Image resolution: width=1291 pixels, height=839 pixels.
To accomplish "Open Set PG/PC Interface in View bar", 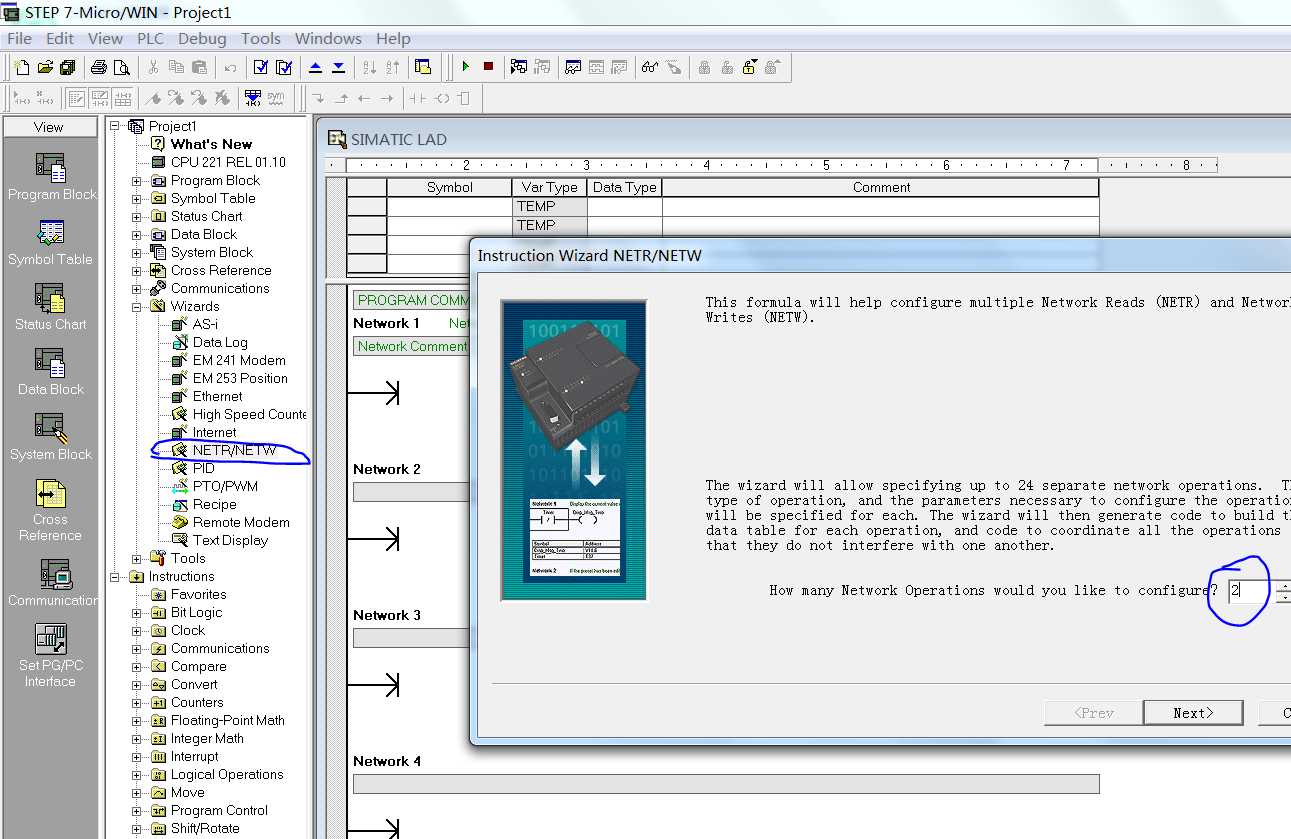I will tap(51, 656).
